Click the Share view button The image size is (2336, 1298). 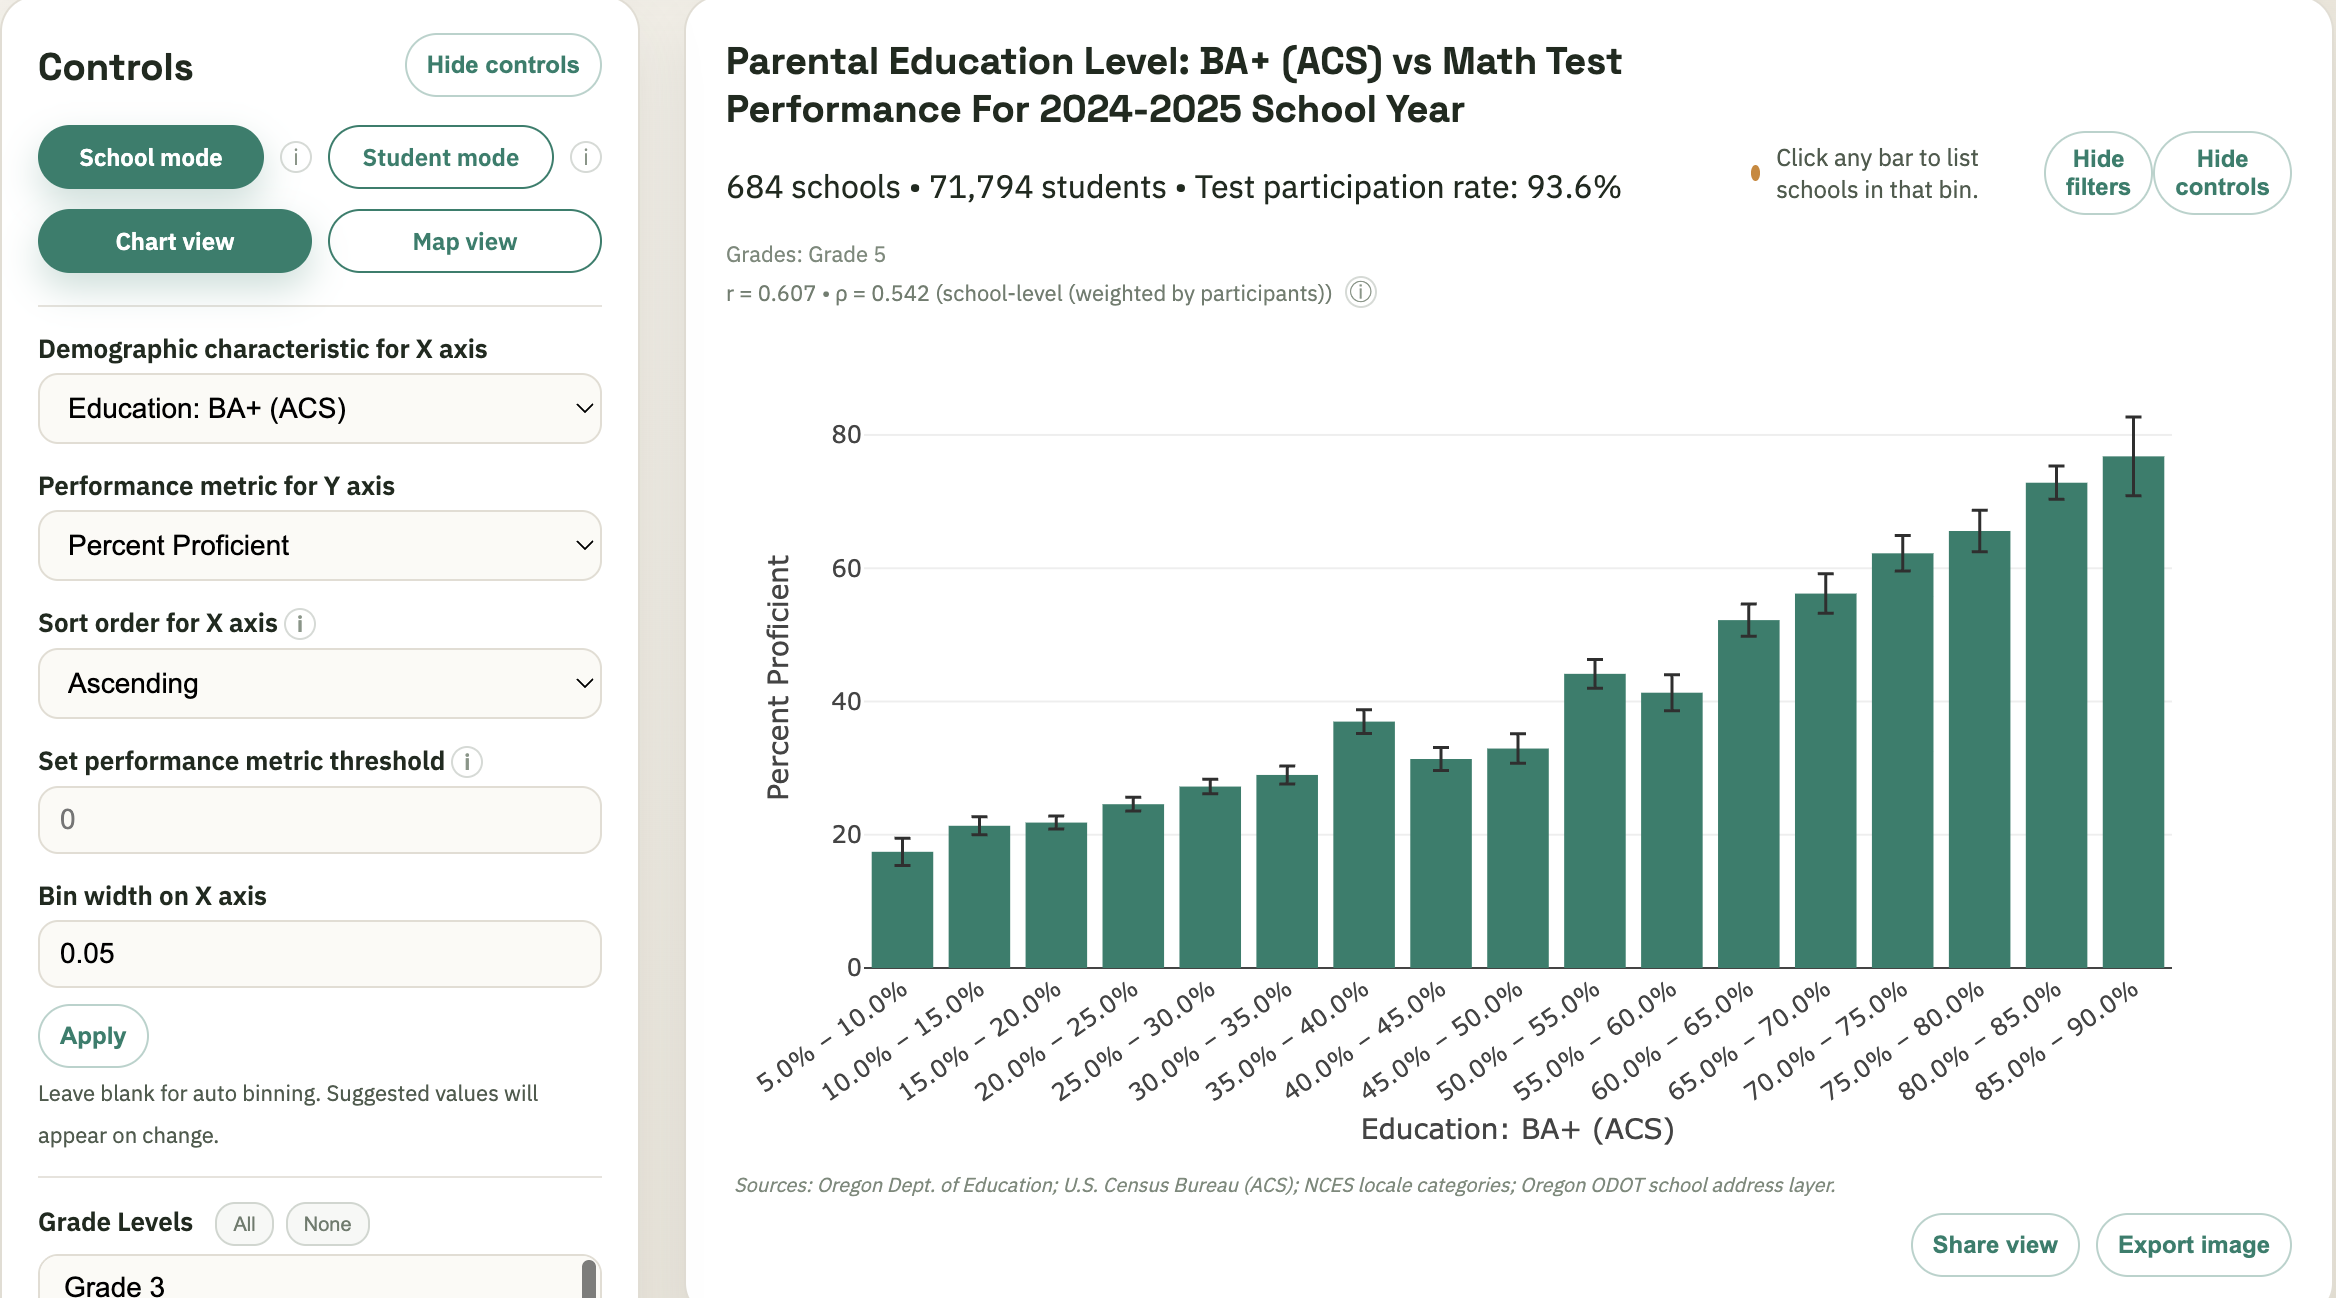click(1994, 1244)
